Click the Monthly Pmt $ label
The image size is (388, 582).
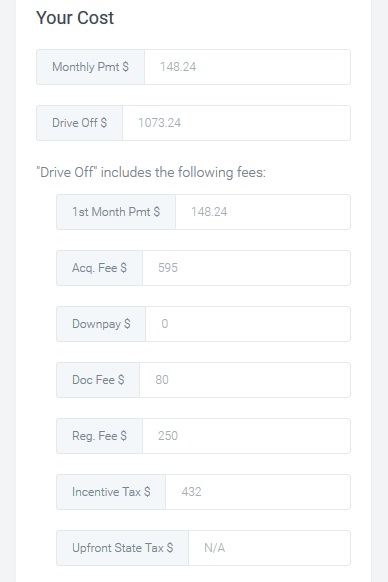click(x=91, y=67)
